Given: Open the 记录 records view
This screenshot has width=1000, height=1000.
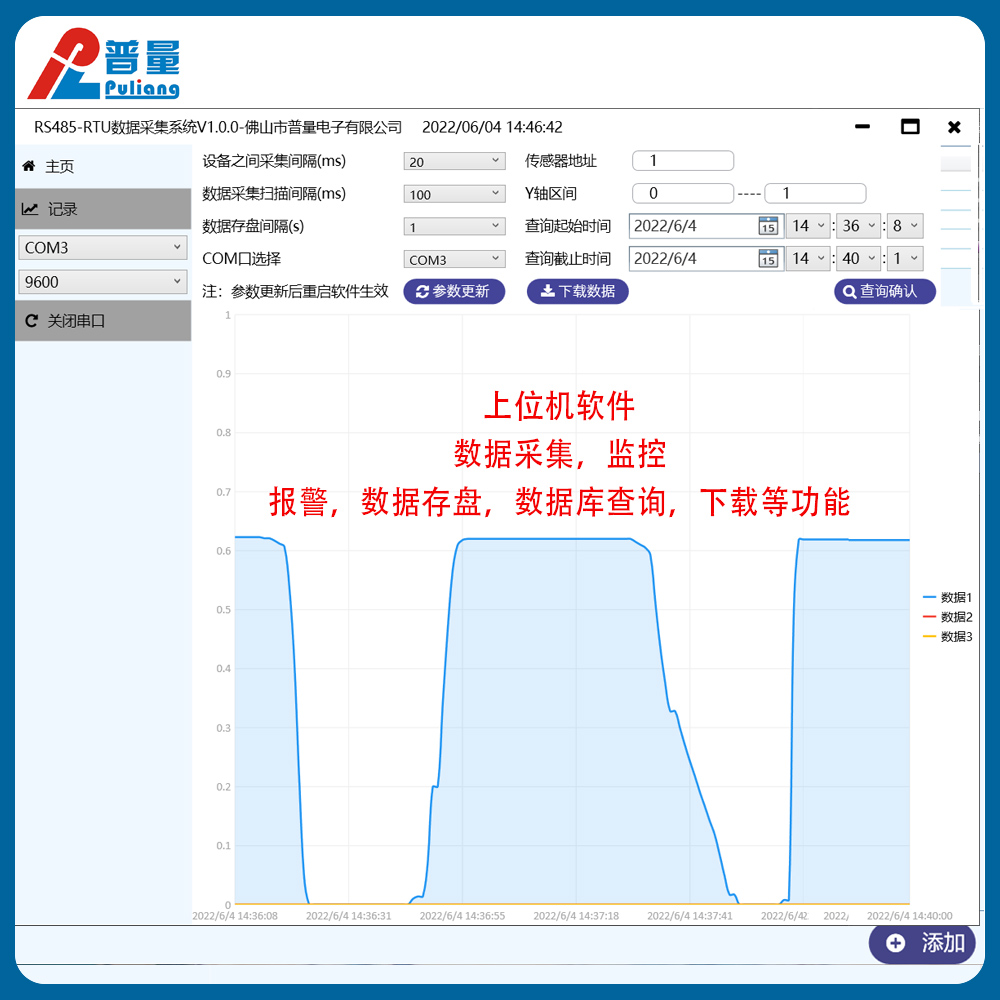Looking at the screenshot, I should pyautogui.click(x=103, y=209).
